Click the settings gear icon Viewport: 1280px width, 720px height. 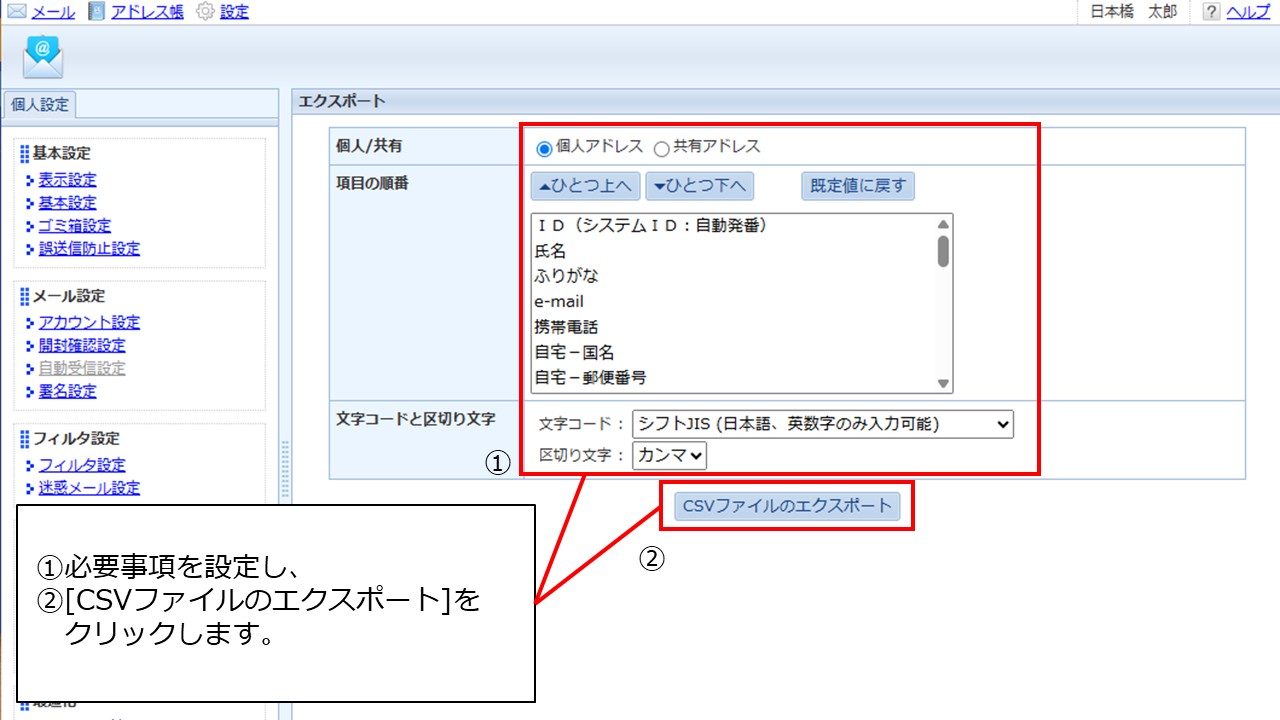(x=205, y=12)
